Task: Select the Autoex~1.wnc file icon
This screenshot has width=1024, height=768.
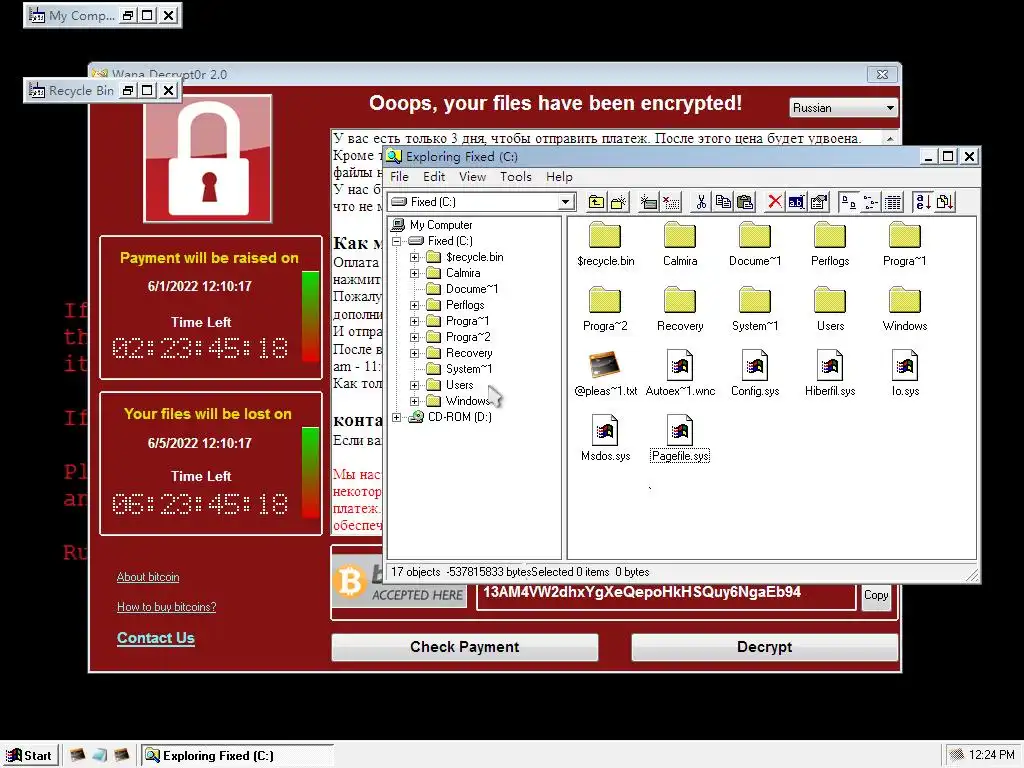Action: (680, 365)
